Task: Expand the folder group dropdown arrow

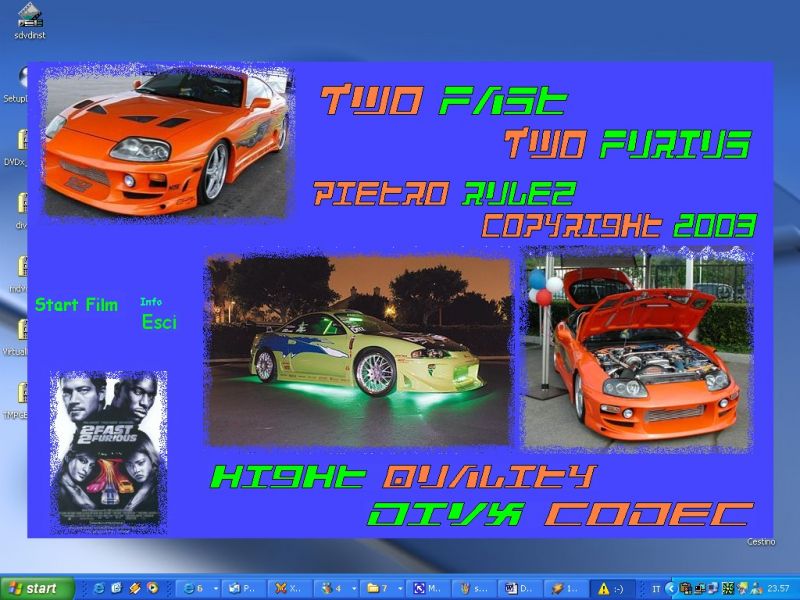Action: (x=399, y=588)
